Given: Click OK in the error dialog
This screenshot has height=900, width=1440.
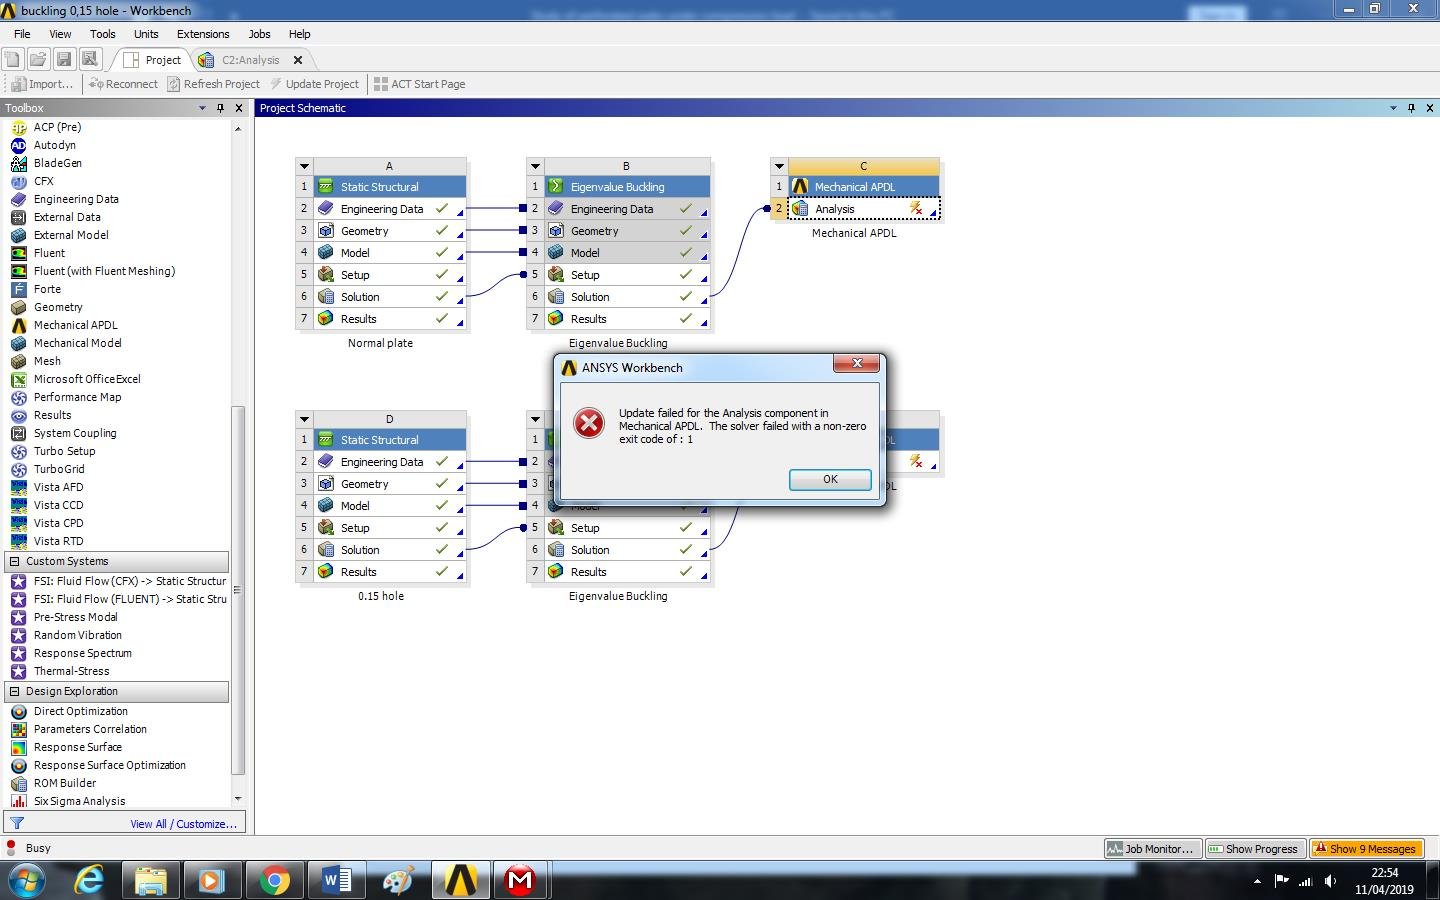Looking at the screenshot, I should click(x=830, y=479).
